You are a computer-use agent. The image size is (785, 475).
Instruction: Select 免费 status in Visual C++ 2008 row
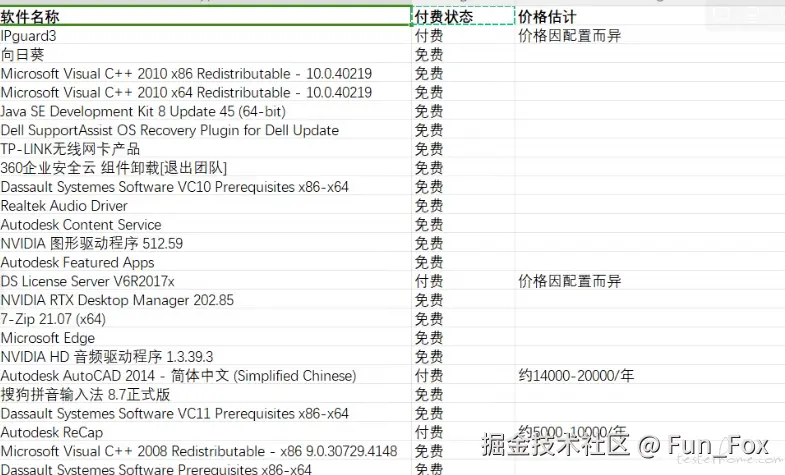(463, 451)
